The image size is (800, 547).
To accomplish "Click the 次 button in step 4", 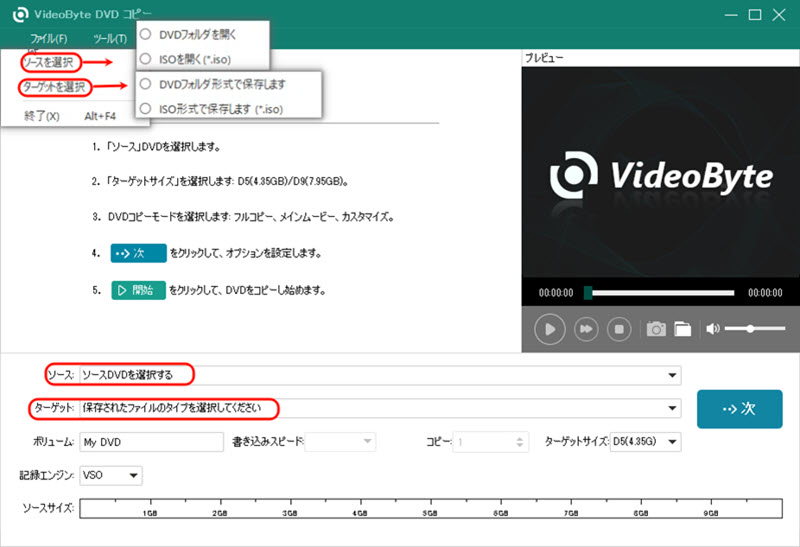I will click(x=138, y=253).
